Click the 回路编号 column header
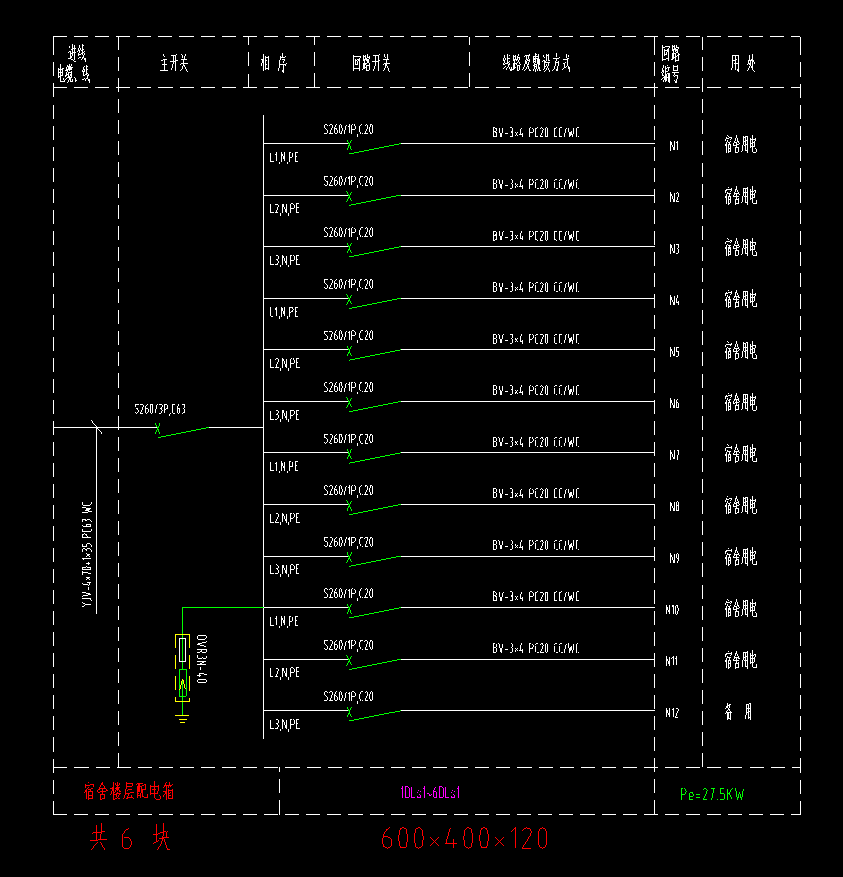The height and width of the screenshot is (877, 843). (670, 63)
